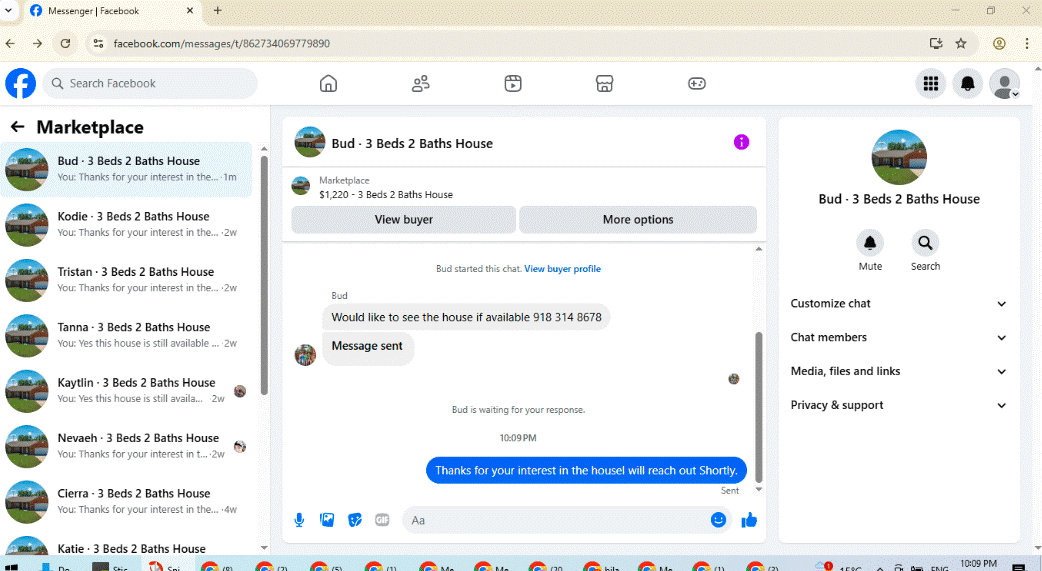Image resolution: width=1042 pixels, height=571 pixels.
Task: Open the $1,220 - 3 Beds 2 Baths House listing
Action: pos(385,195)
